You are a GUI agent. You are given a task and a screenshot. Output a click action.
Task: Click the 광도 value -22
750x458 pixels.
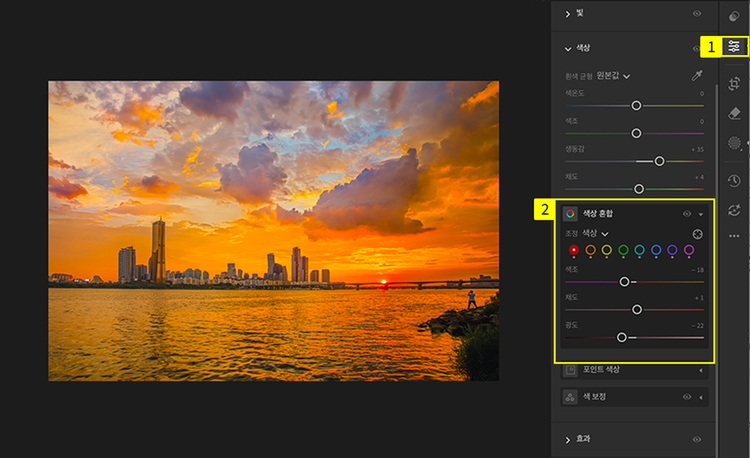click(698, 326)
